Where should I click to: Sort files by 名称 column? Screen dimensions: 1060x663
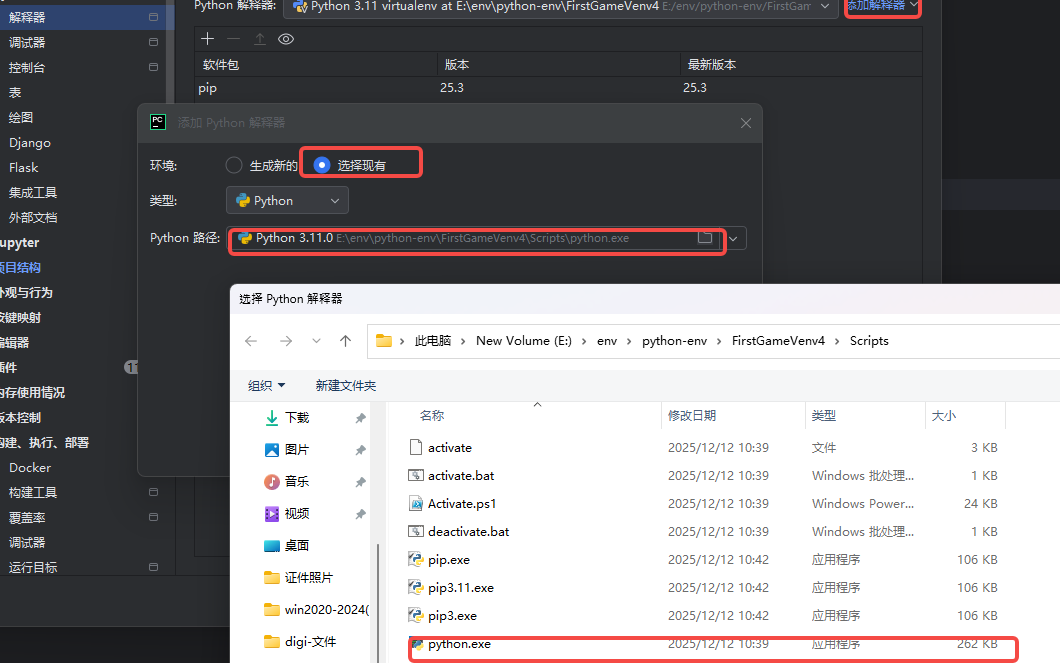[432, 416]
